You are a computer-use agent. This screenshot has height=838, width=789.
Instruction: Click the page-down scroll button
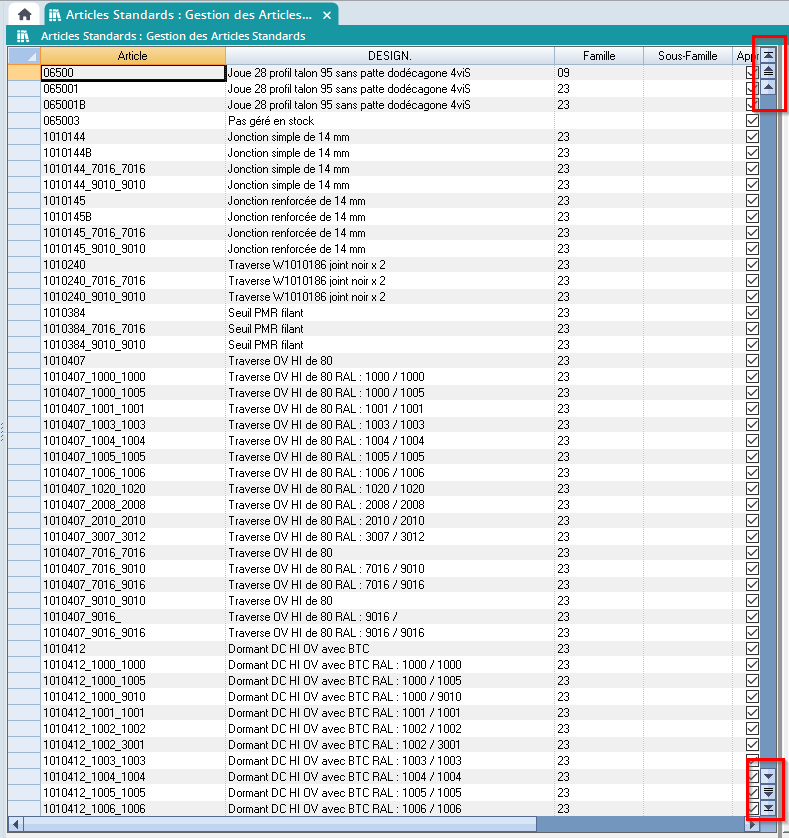pyautogui.click(x=768, y=792)
